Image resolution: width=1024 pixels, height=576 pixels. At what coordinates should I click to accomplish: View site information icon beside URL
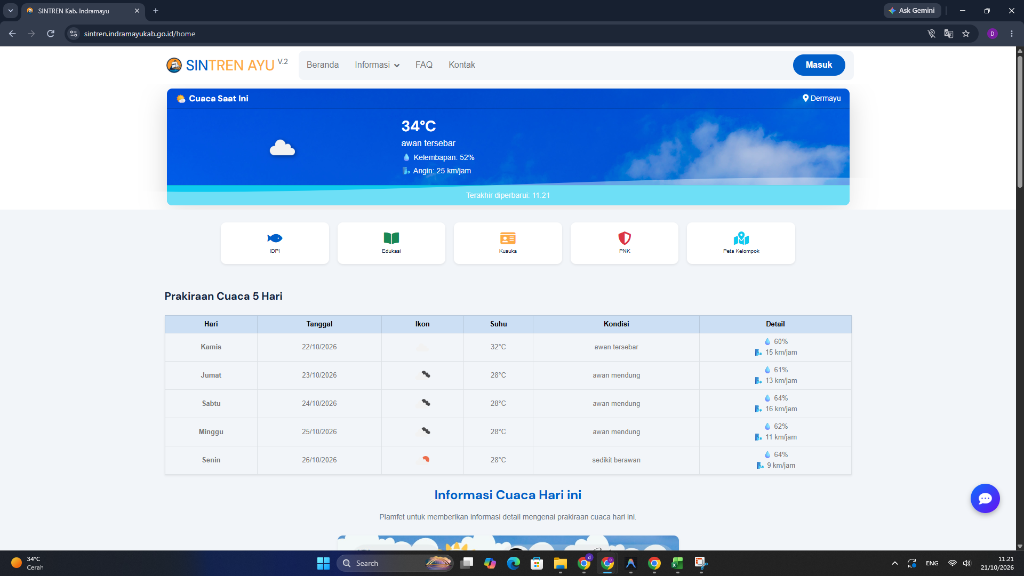[x=74, y=33]
